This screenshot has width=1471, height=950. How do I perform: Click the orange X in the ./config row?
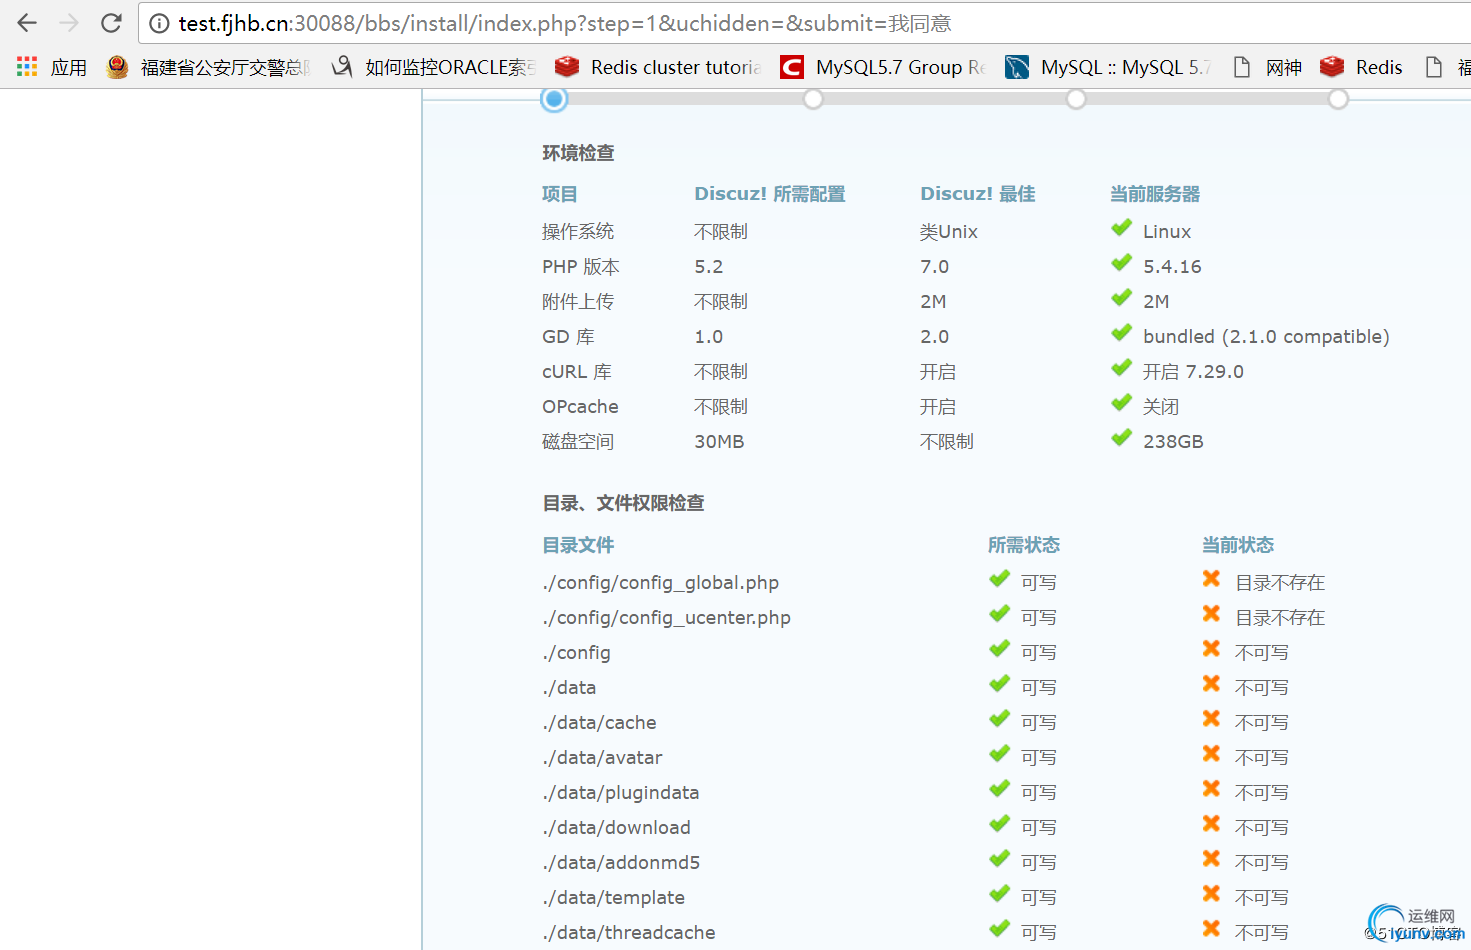tap(1211, 649)
